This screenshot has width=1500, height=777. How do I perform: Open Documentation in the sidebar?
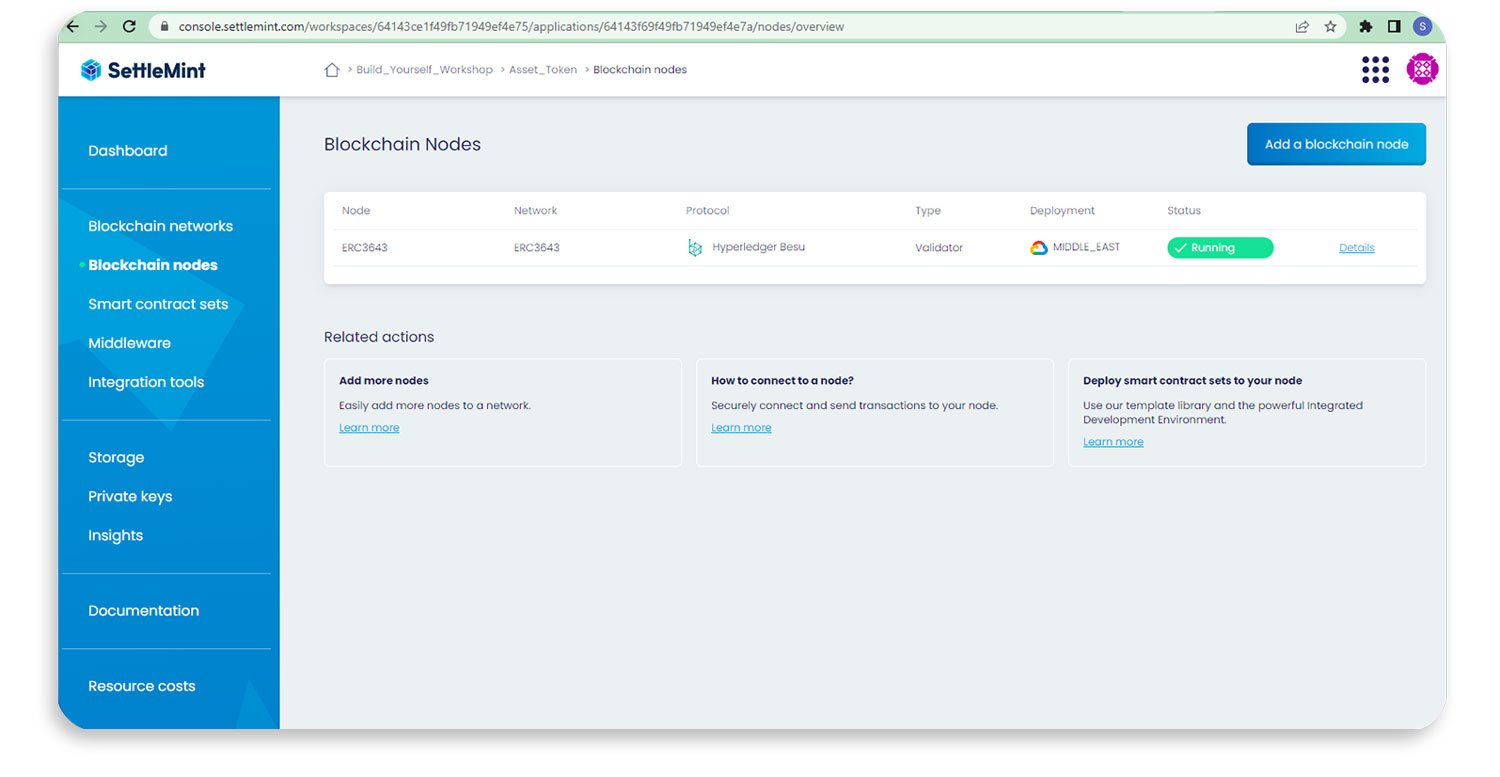click(143, 611)
